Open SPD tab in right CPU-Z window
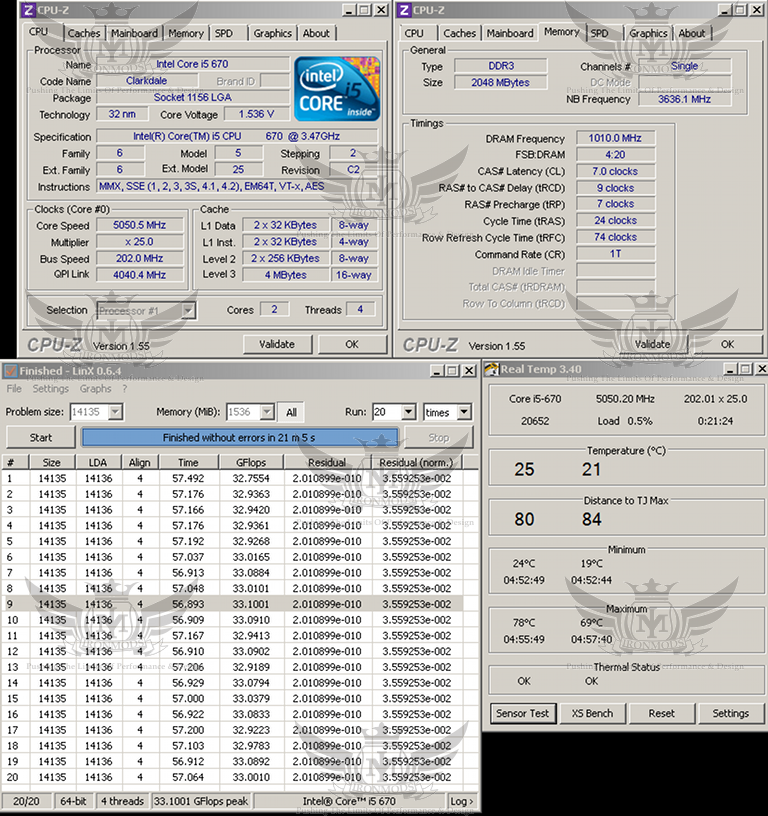This screenshot has width=768, height=816. click(599, 33)
